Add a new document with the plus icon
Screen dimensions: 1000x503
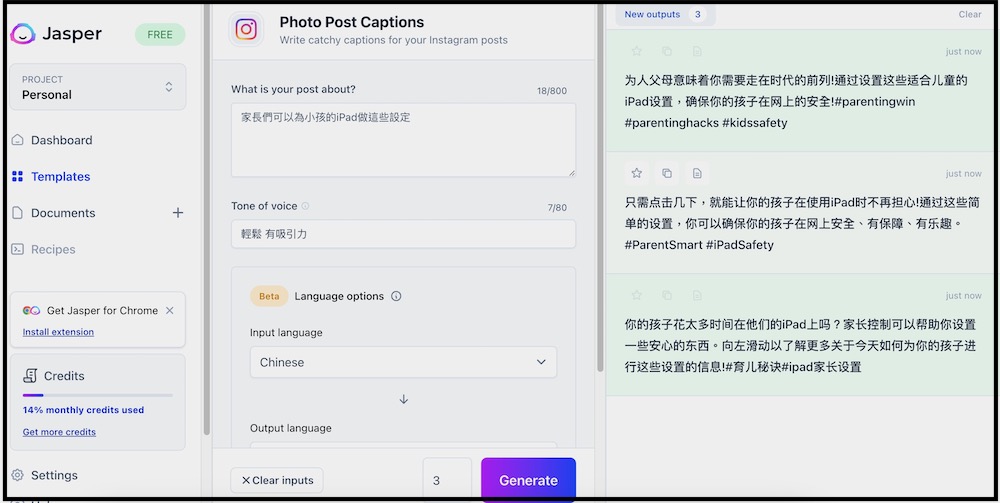coord(178,213)
